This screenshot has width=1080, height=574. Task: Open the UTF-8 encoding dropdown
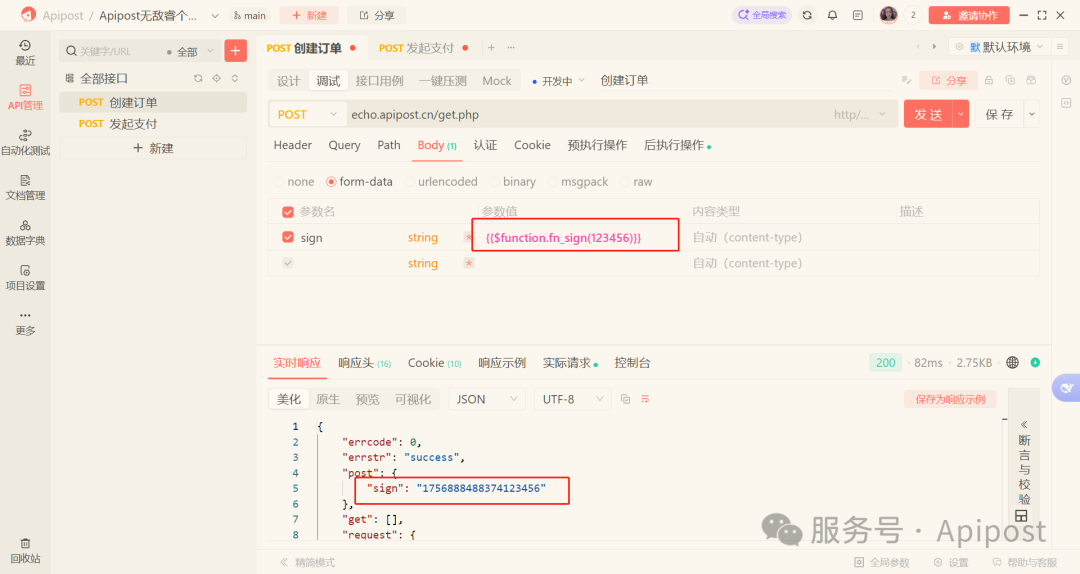pos(572,399)
